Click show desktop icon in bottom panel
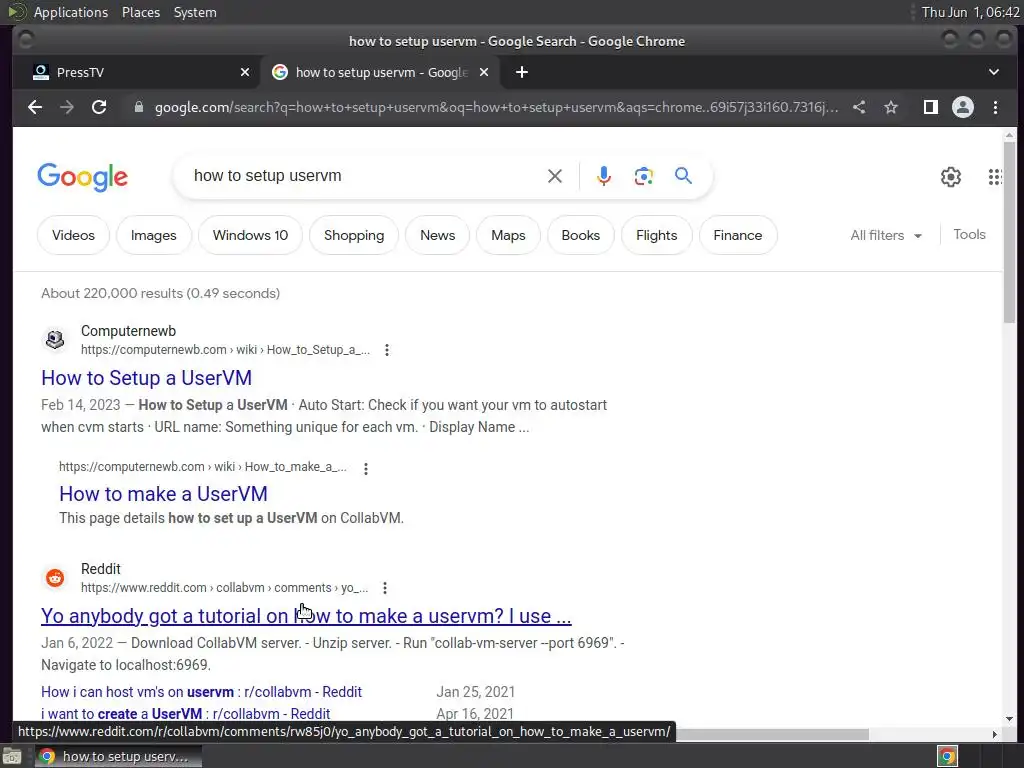Screen dimensions: 1024x768 [12, 756]
